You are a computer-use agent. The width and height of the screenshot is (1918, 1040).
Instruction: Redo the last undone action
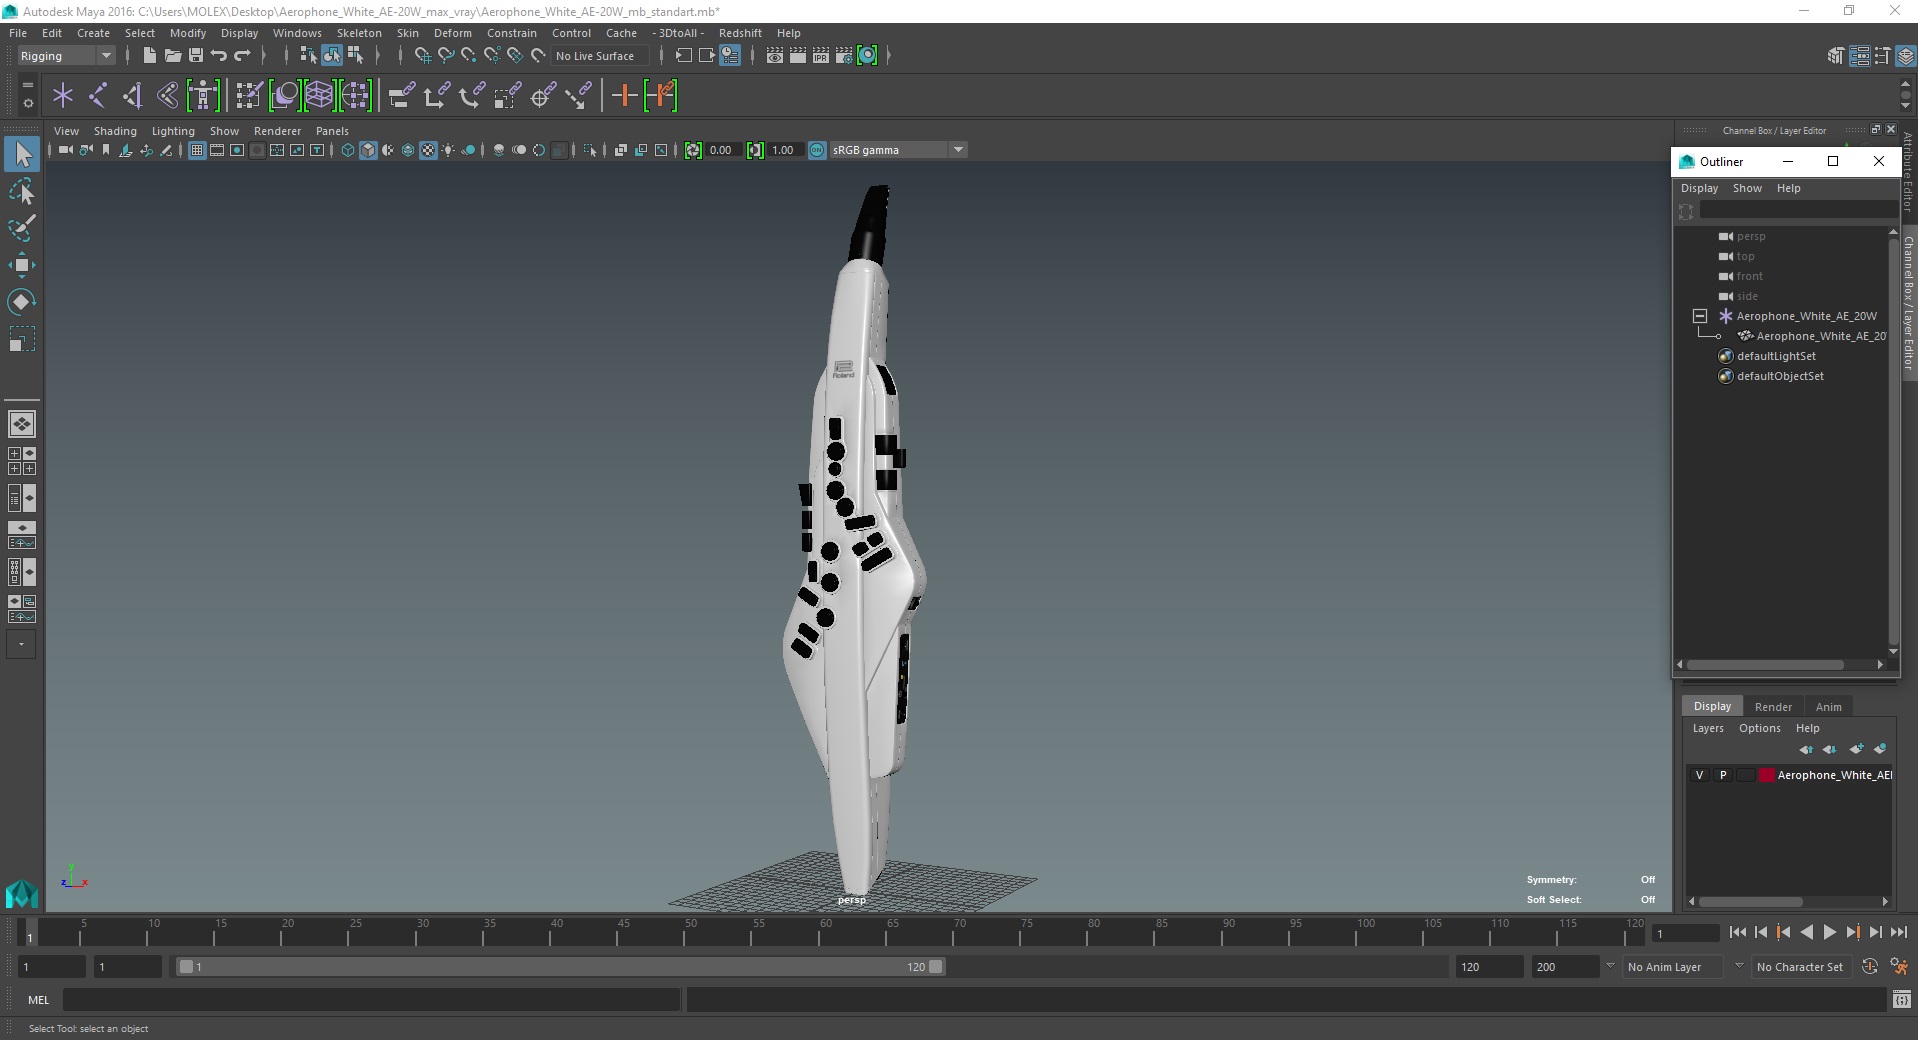[x=242, y=56]
